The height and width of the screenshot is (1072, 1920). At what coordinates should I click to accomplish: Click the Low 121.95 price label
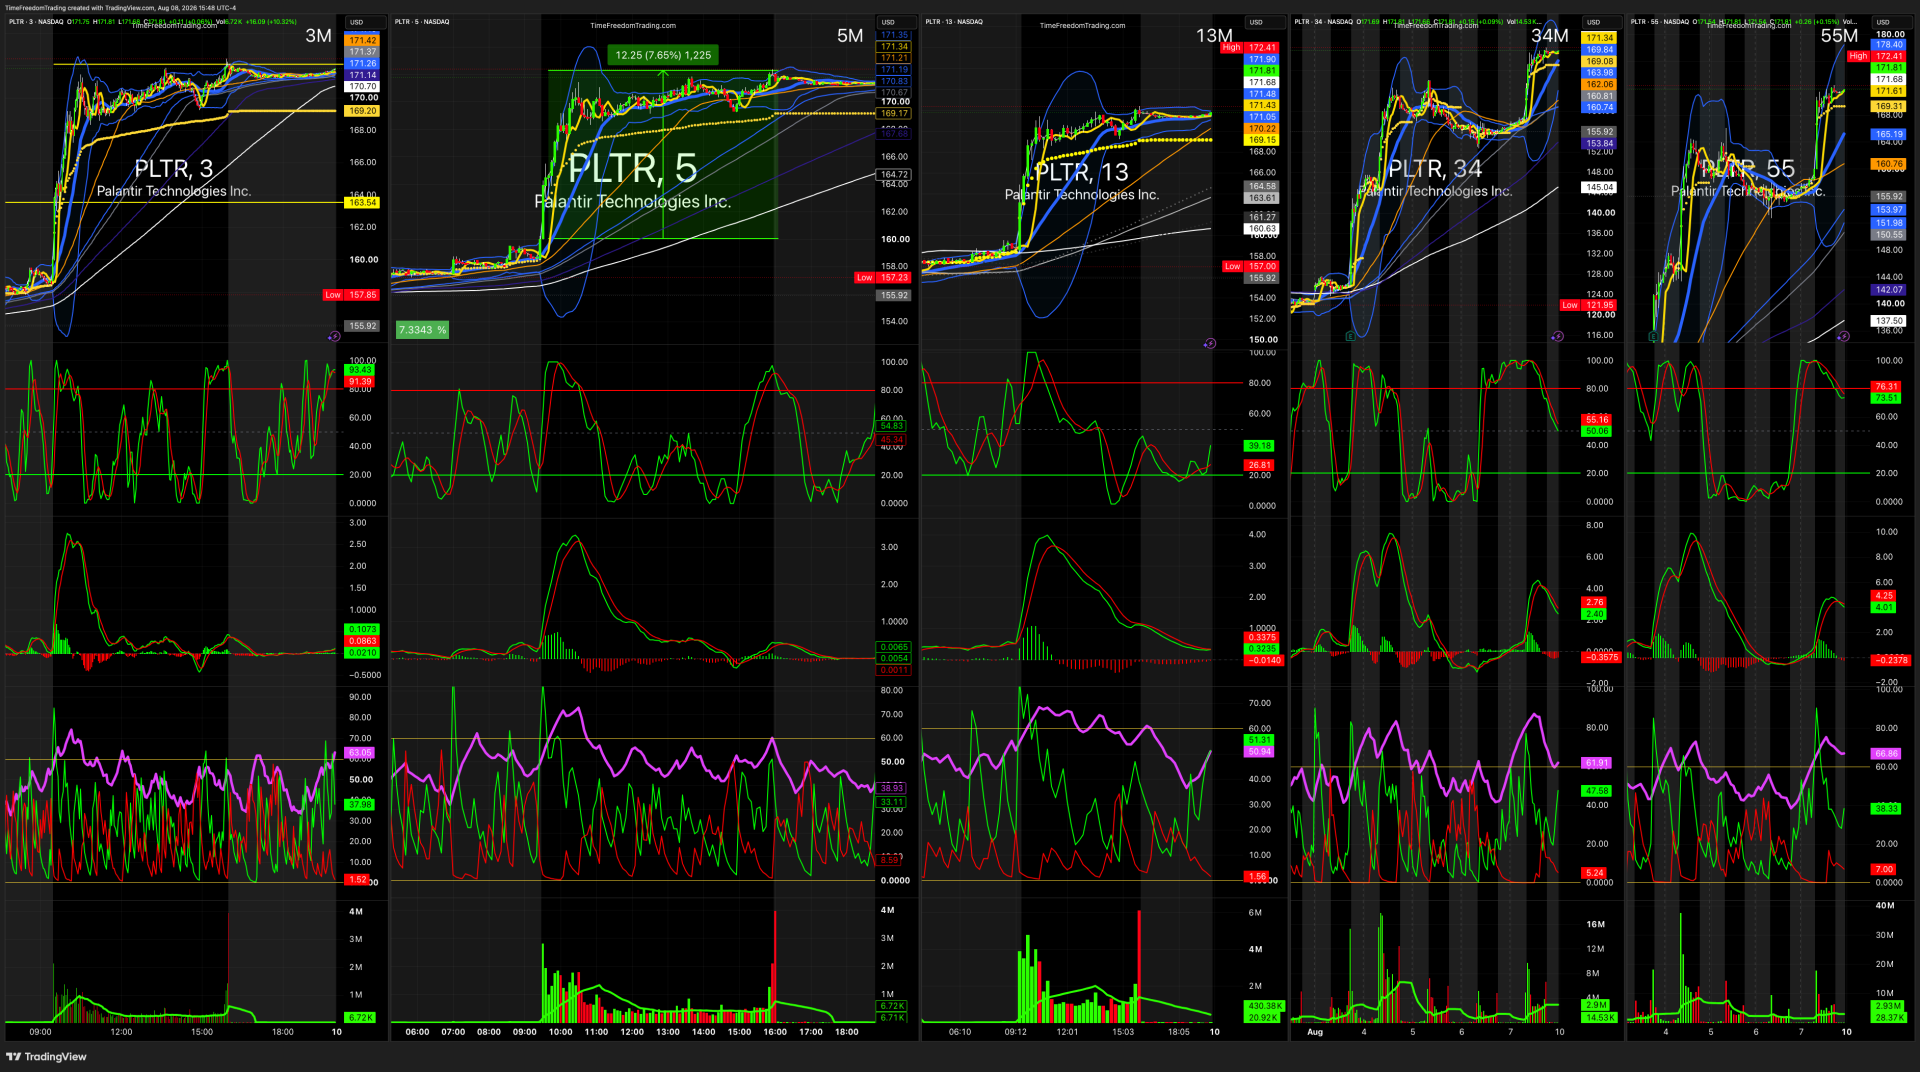click(x=1588, y=305)
